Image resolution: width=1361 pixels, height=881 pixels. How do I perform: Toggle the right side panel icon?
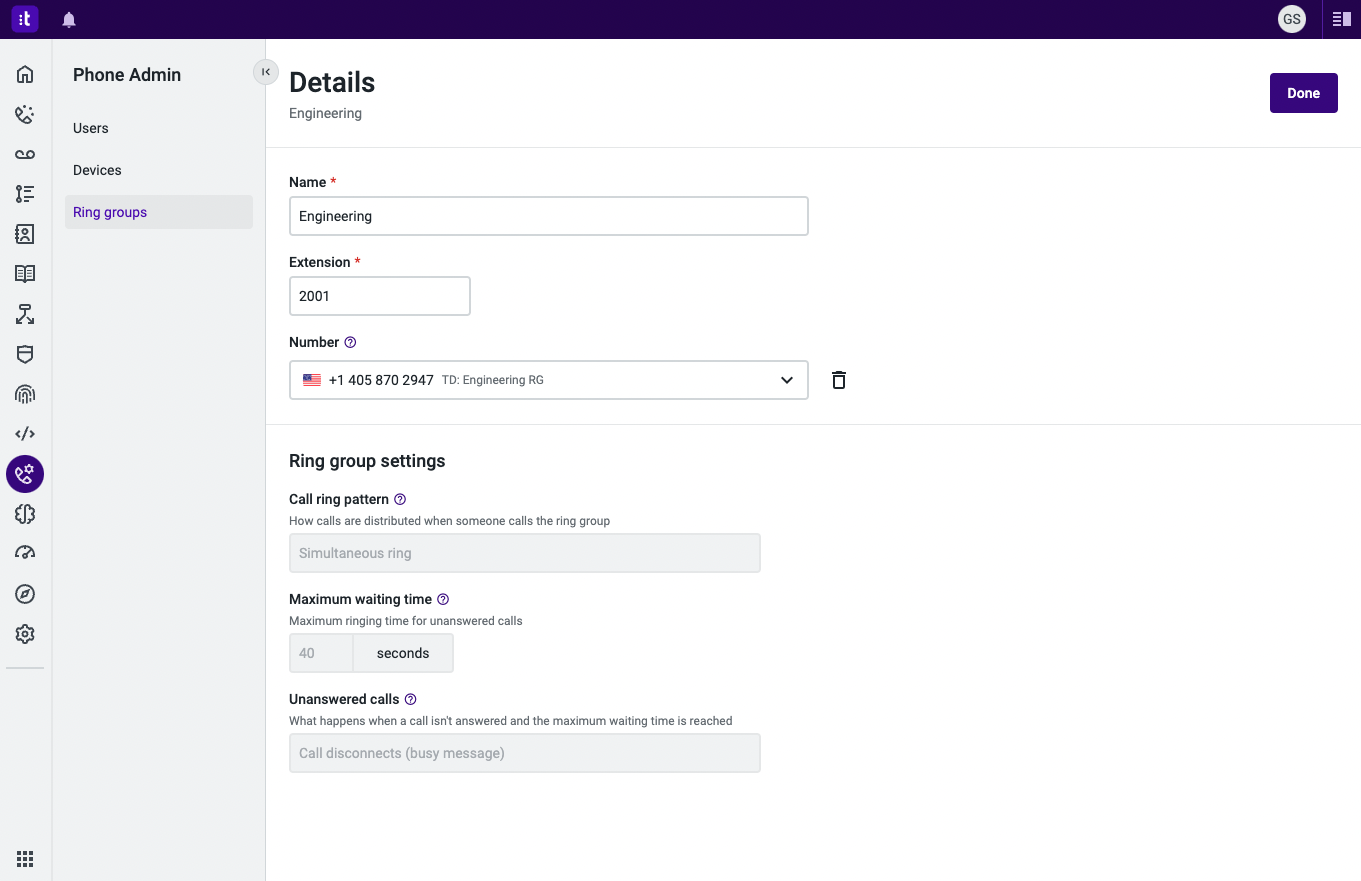[1342, 19]
